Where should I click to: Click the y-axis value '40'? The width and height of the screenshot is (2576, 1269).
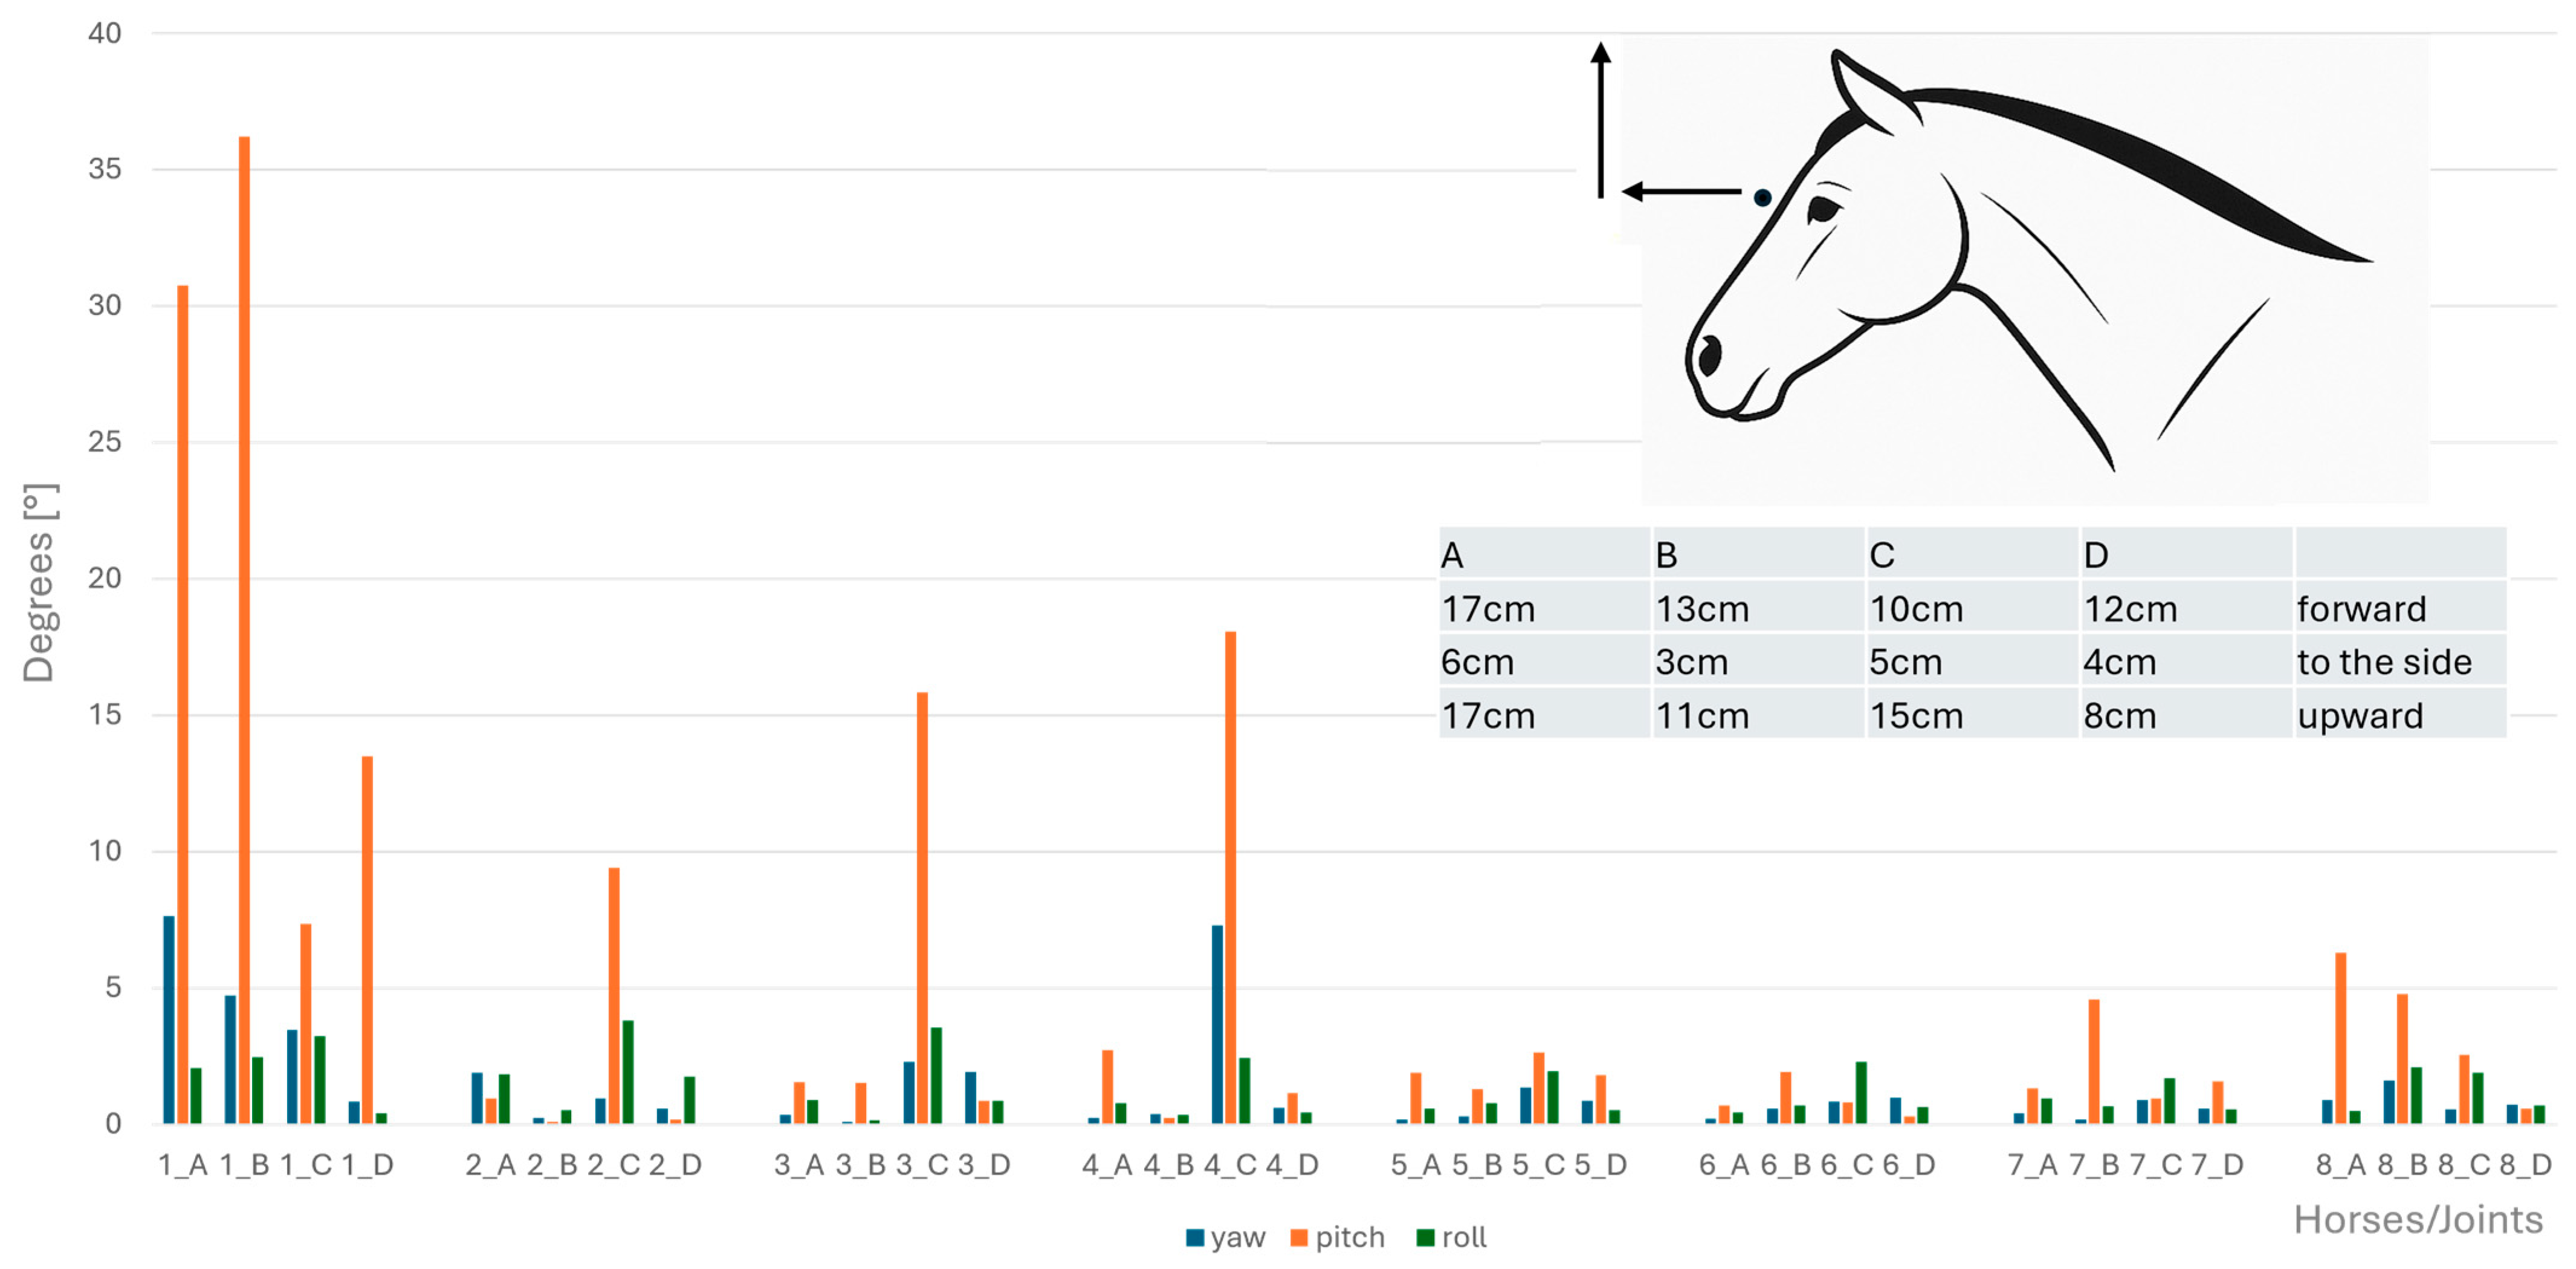pos(105,33)
